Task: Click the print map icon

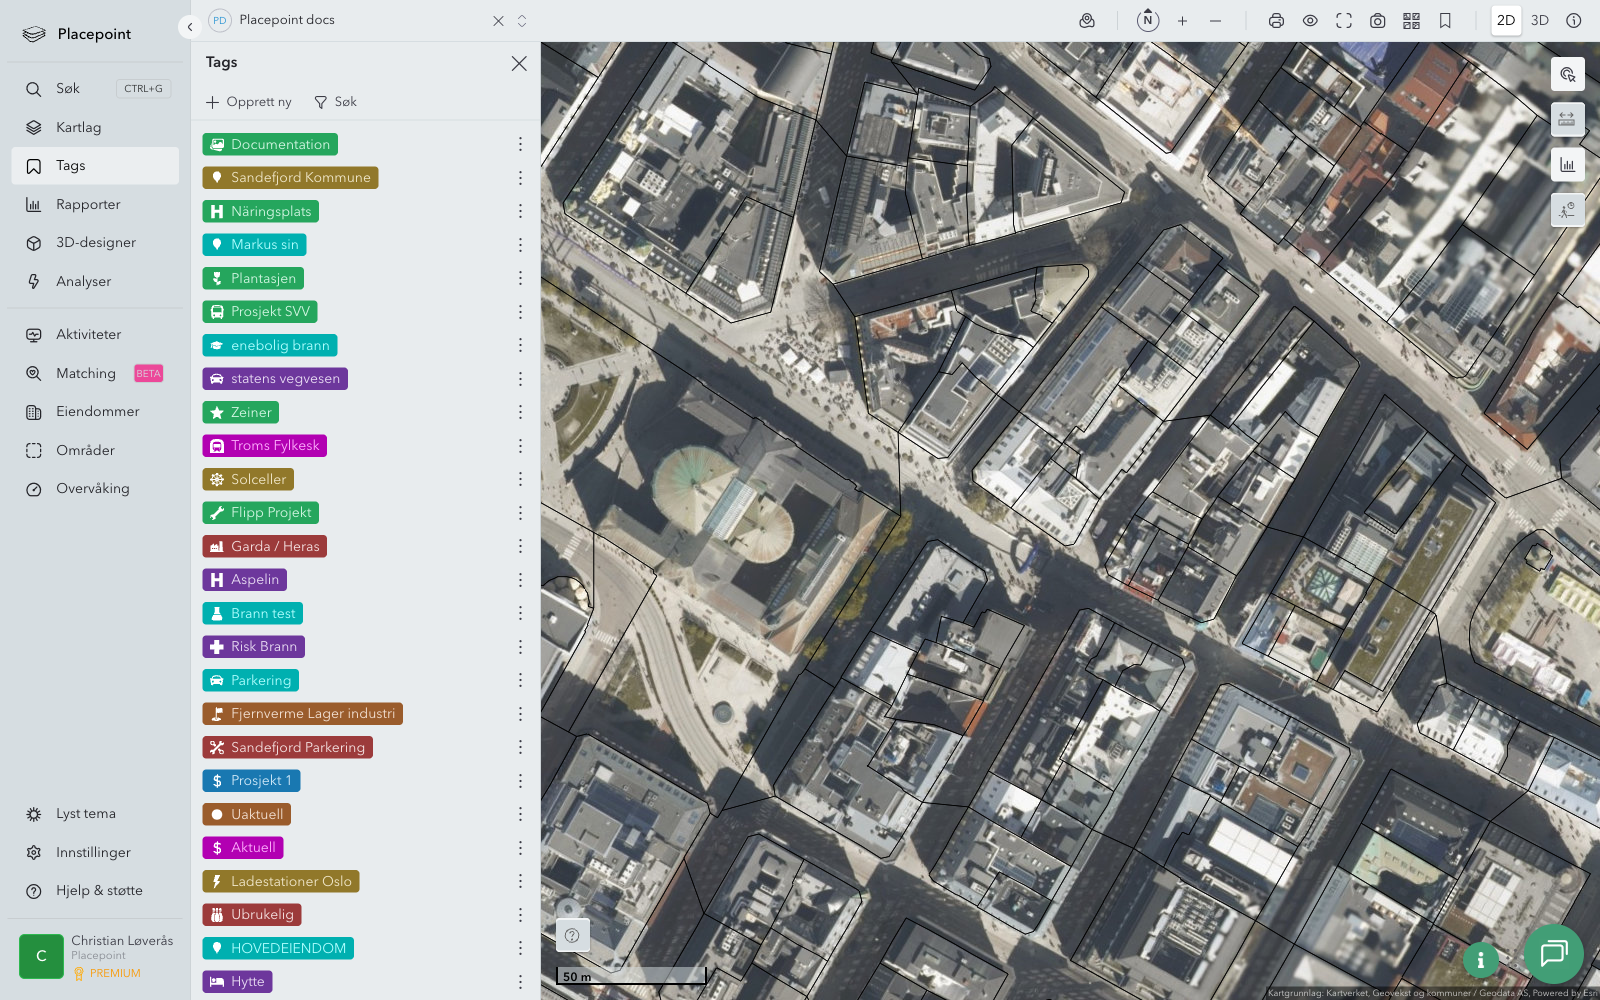Action: click(x=1276, y=21)
